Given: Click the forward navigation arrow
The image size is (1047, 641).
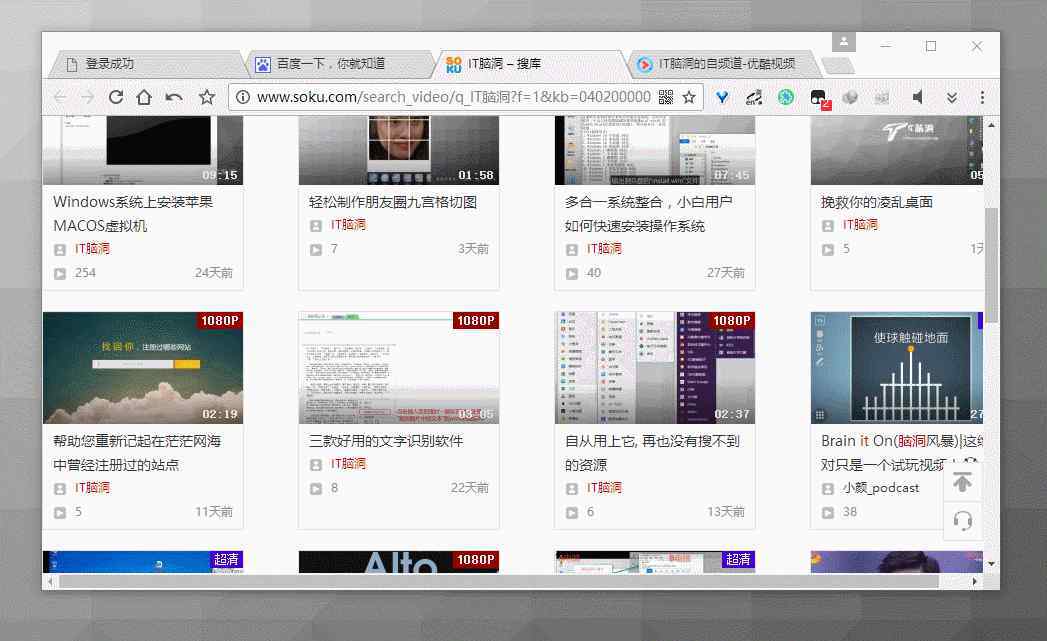Looking at the screenshot, I should click(x=87, y=97).
